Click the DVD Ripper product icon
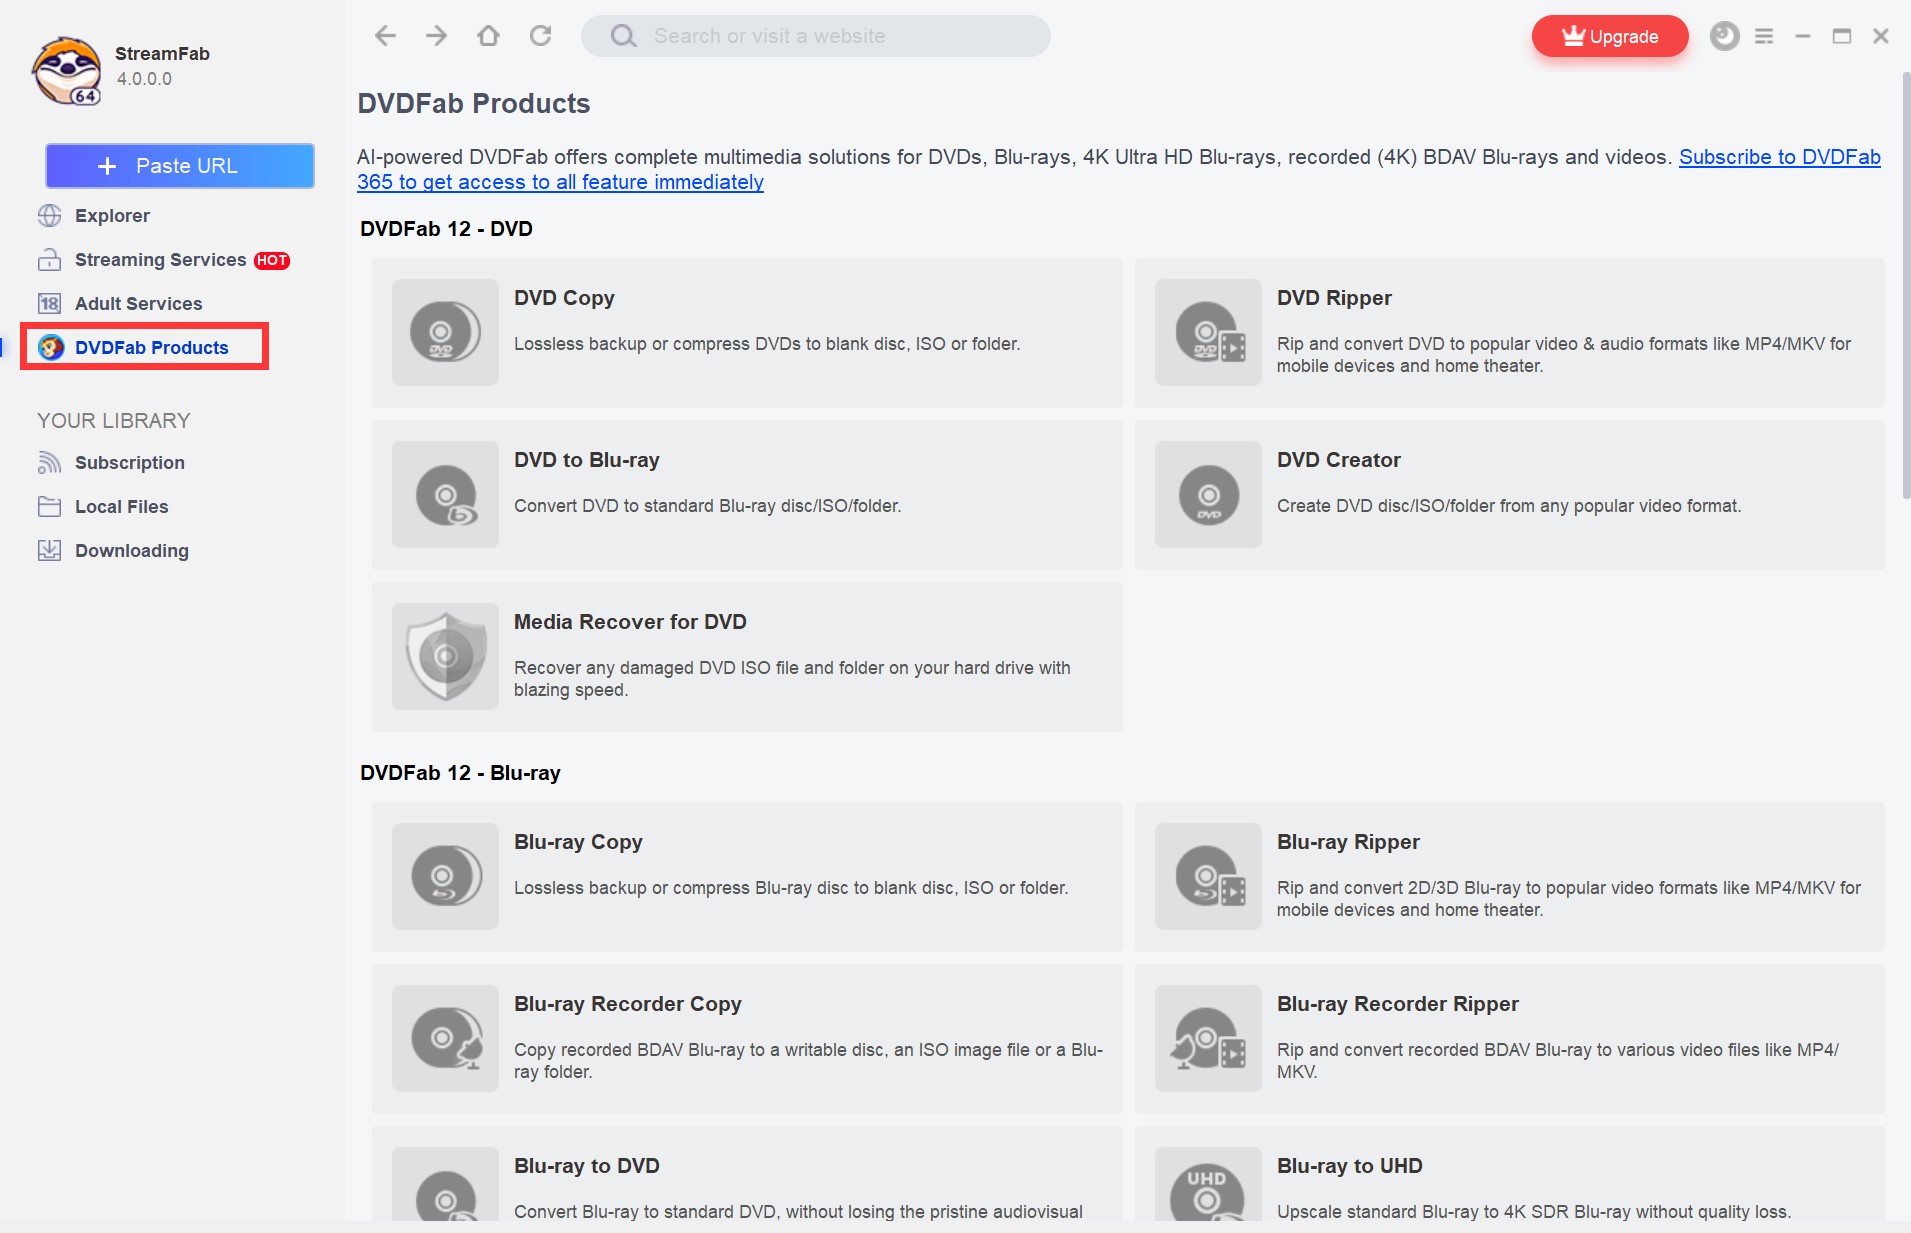The width and height of the screenshot is (1911, 1233). [x=1208, y=332]
